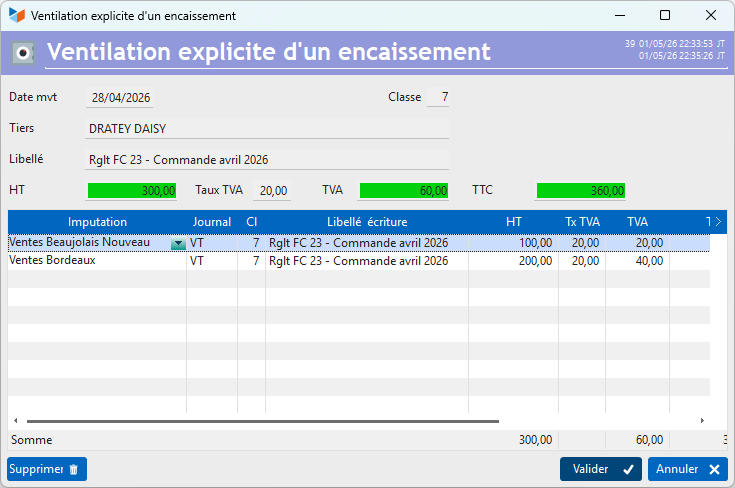Click the Libellé text field
This screenshot has width=735, height=488.
click(267, 160)
